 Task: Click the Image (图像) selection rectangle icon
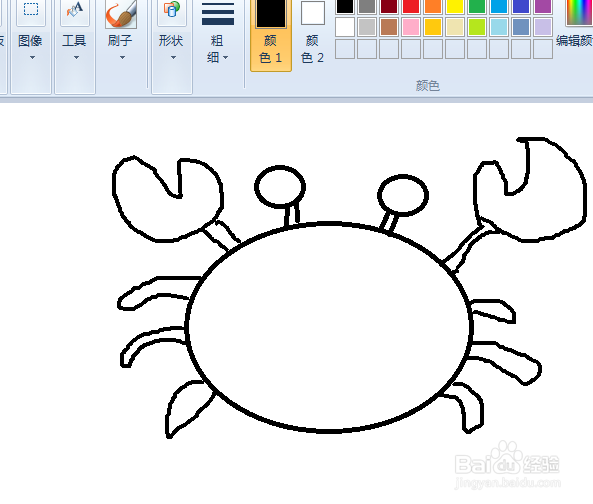[x=31, y=11]
